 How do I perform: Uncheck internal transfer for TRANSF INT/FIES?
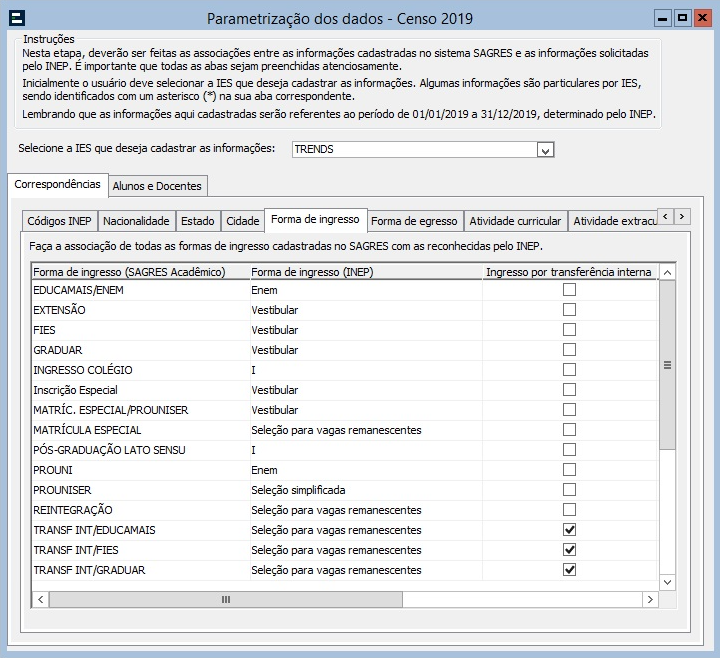(569, 550)
